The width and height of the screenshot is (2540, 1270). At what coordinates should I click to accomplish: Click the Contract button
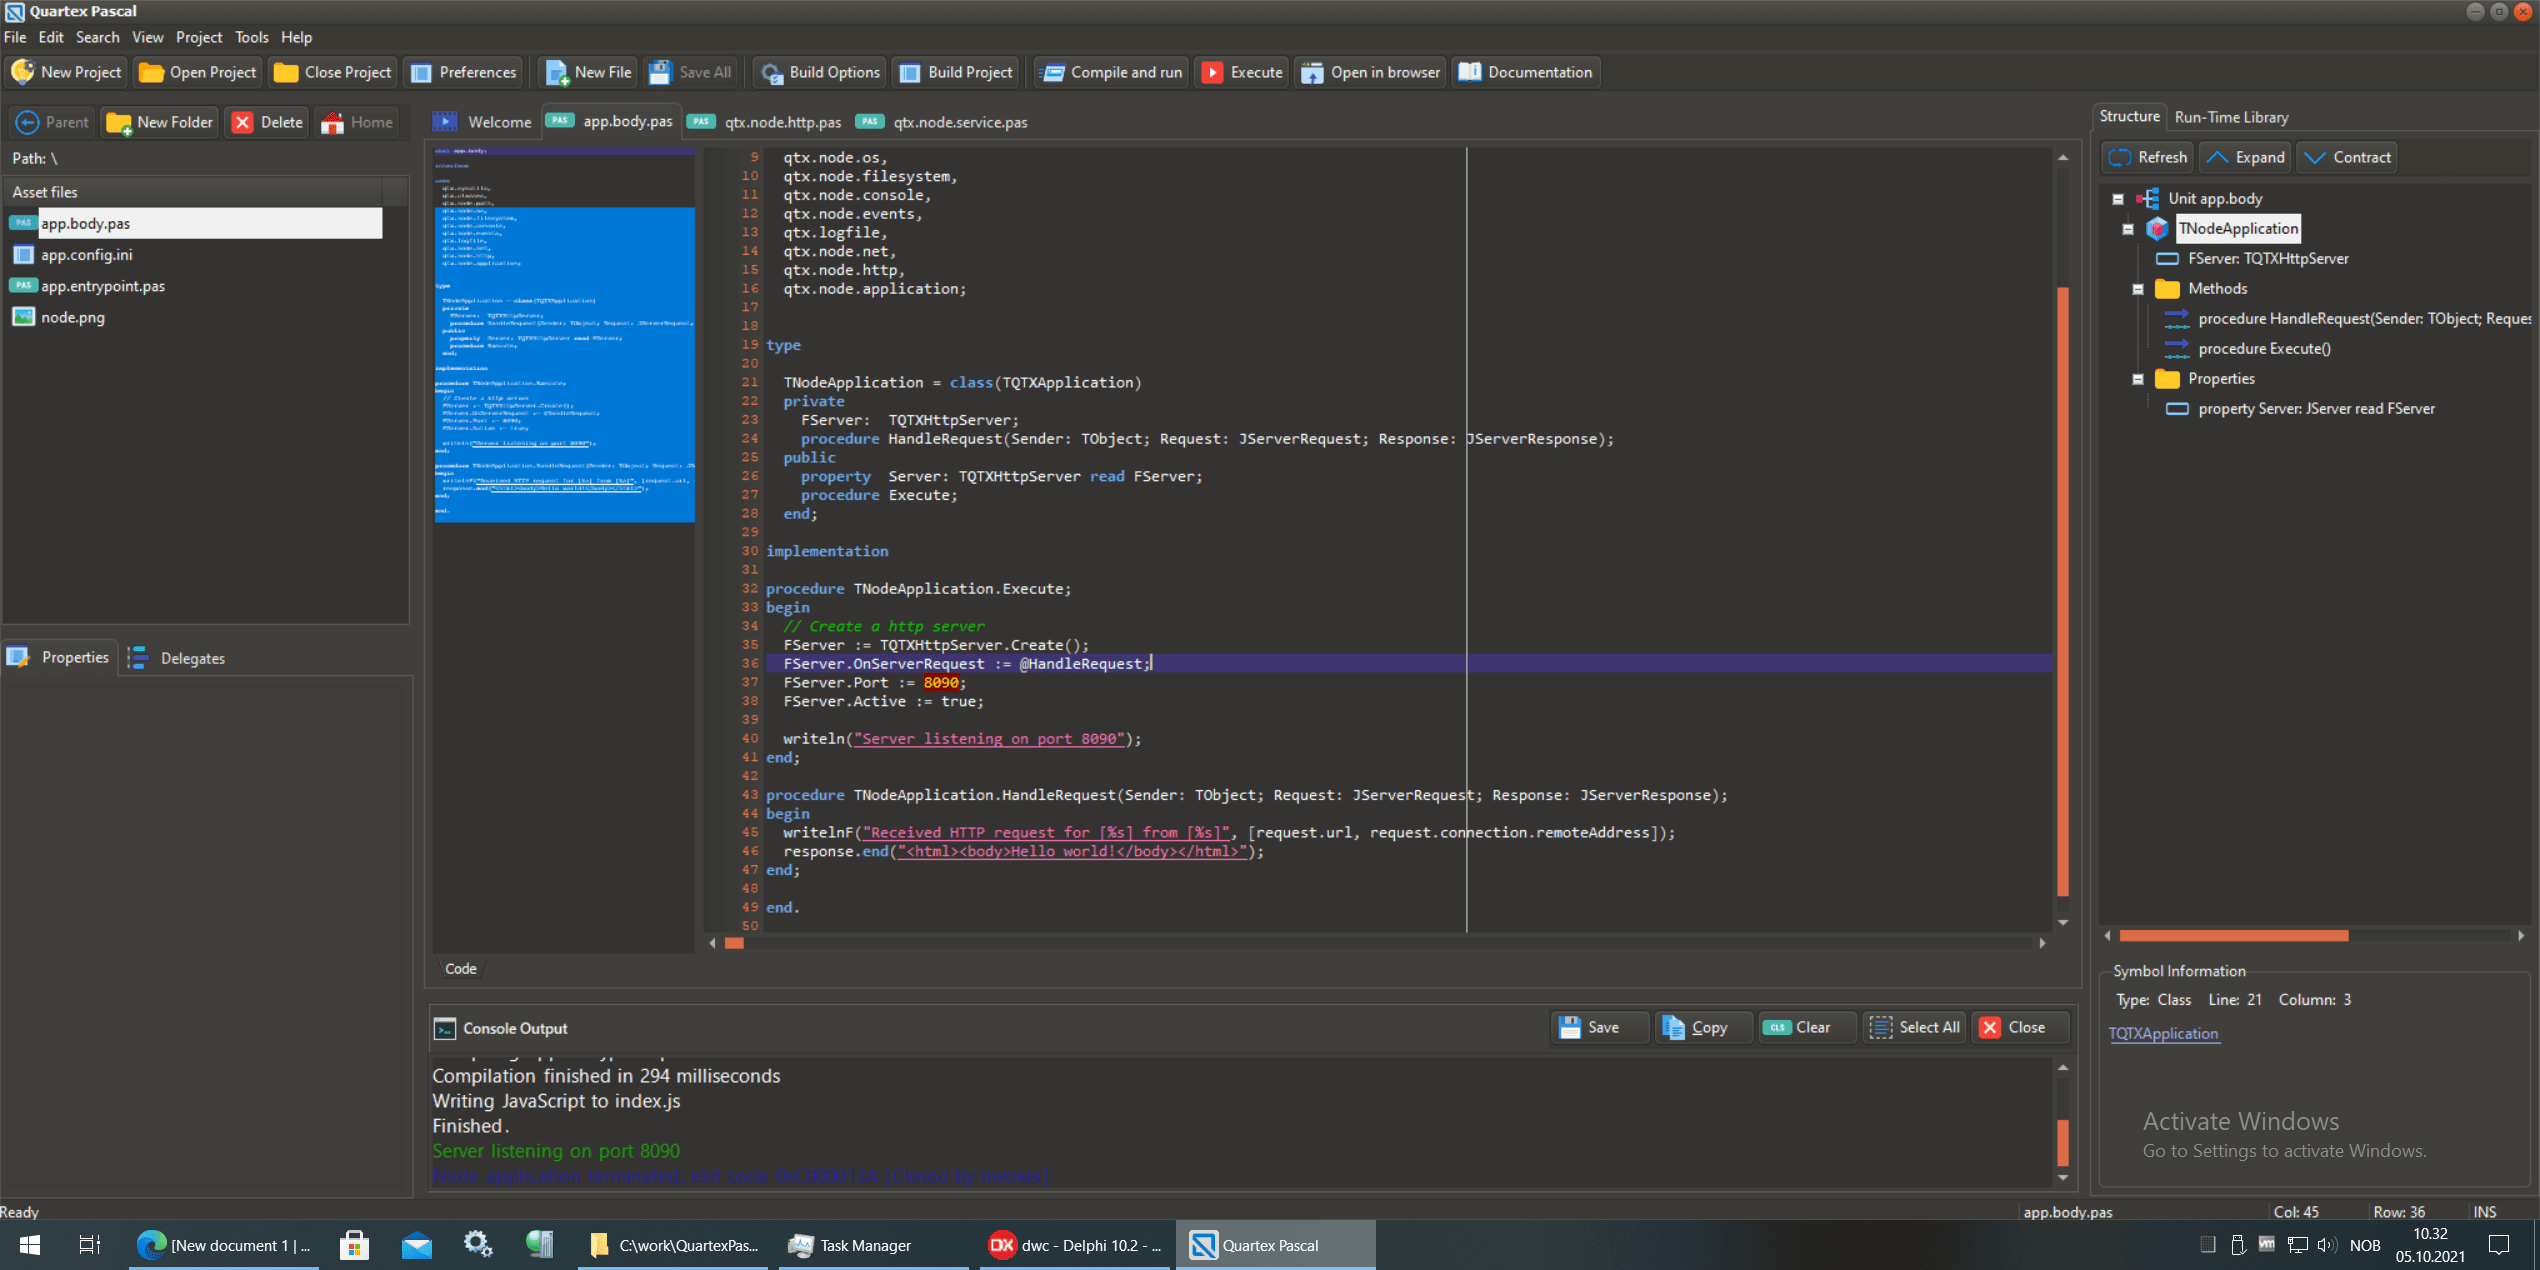2346,157
